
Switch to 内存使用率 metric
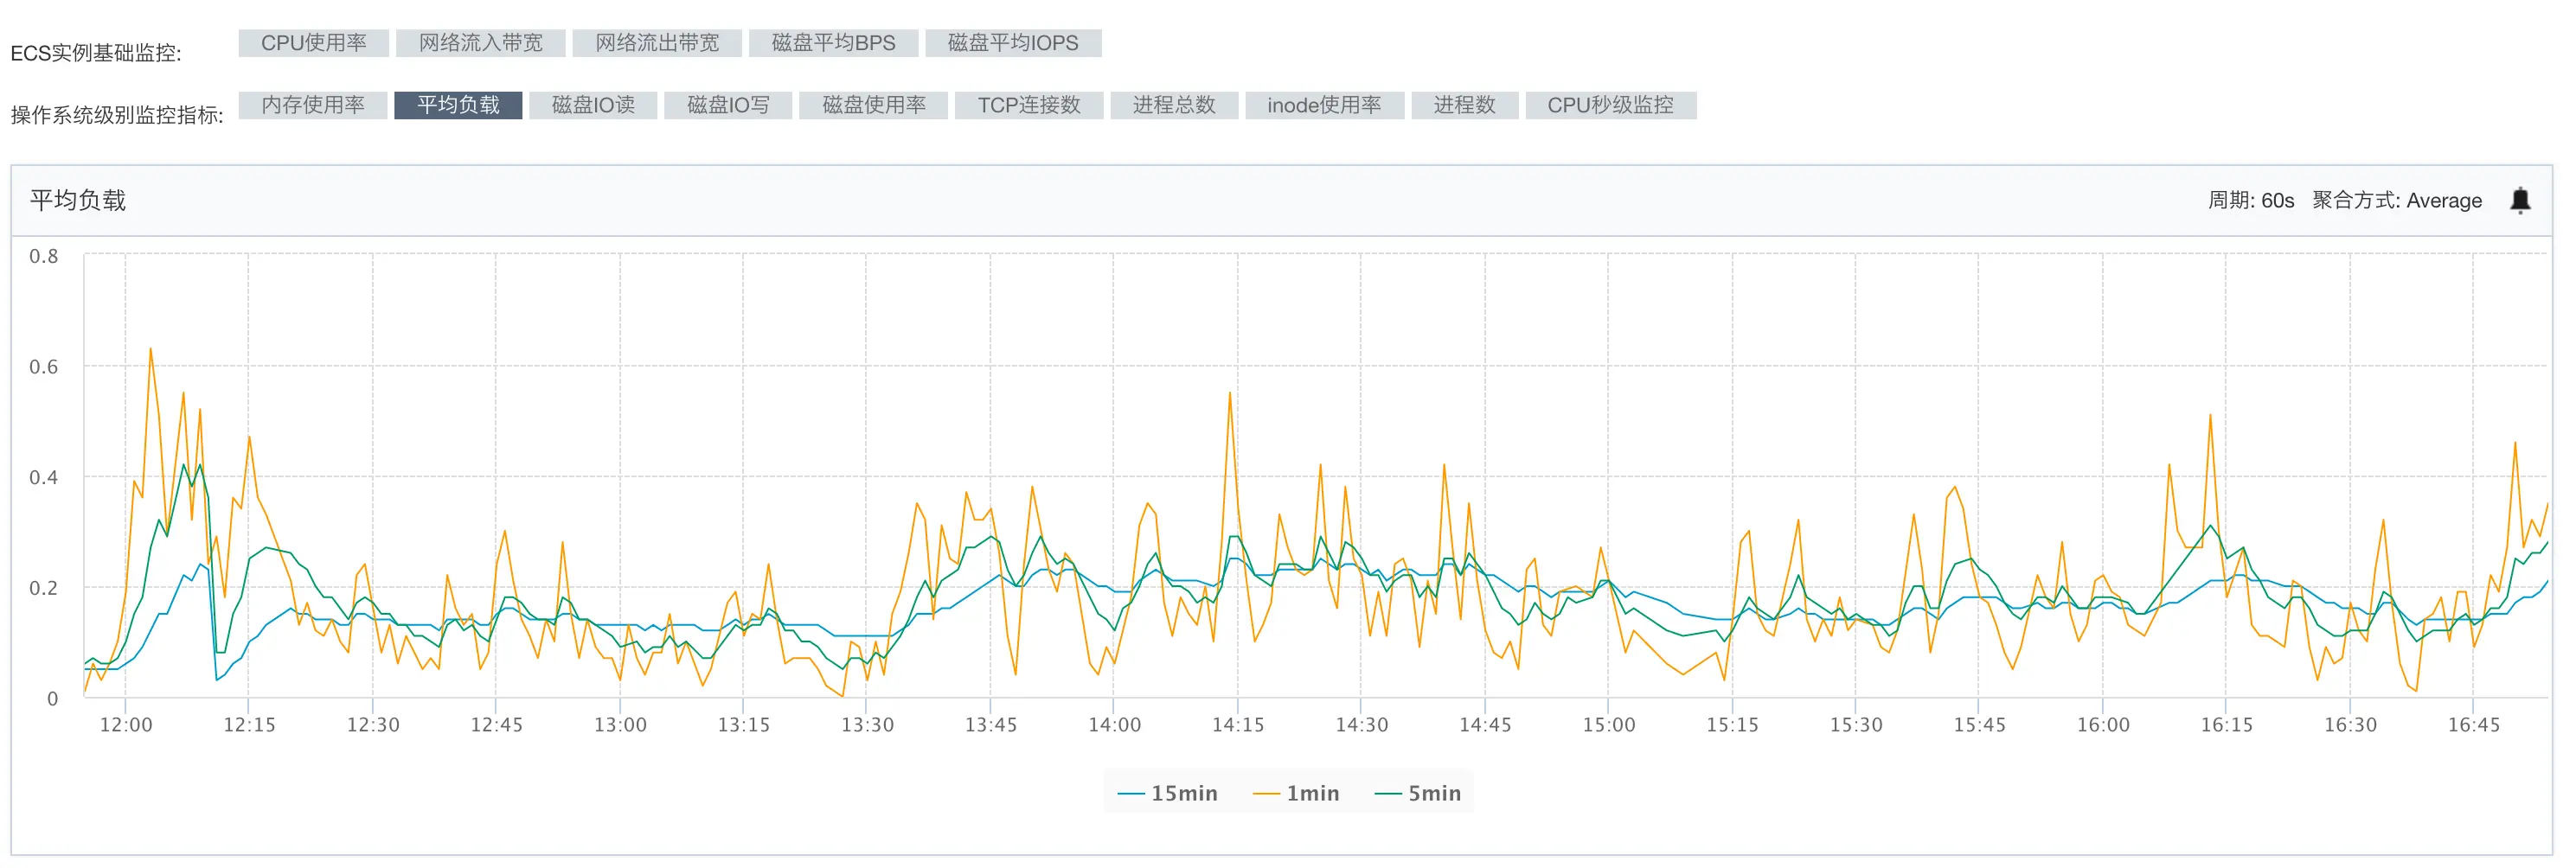(x=312, y=105)
